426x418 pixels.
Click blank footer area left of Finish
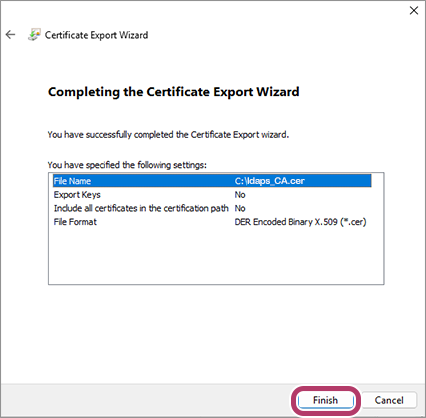(x=147, y=400)
